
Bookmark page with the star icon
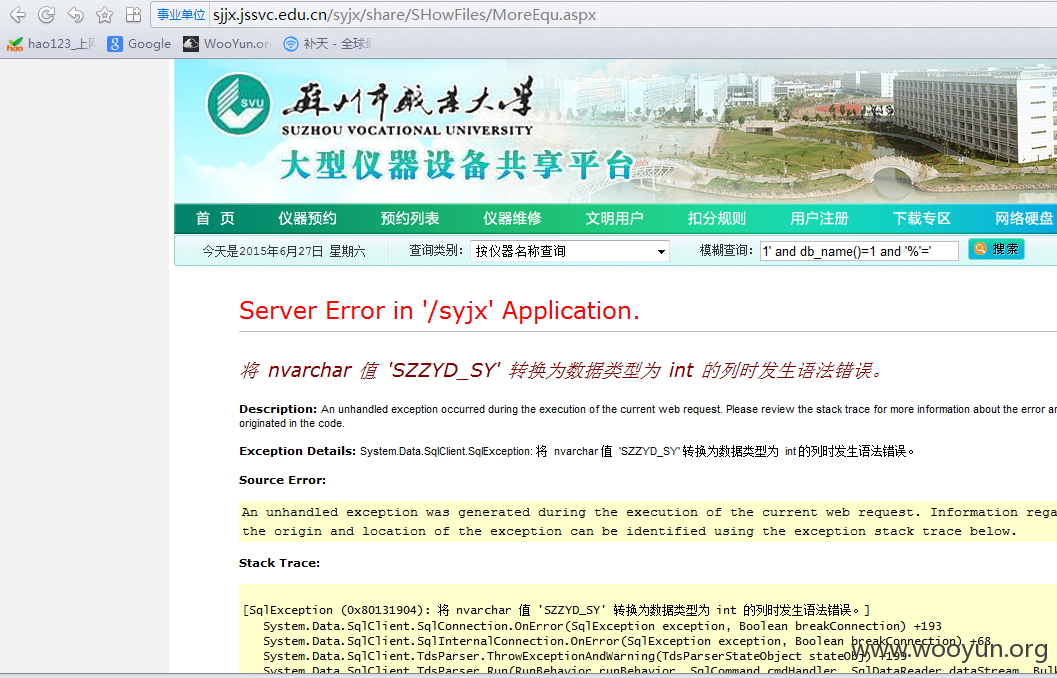[x=104, y=15]
